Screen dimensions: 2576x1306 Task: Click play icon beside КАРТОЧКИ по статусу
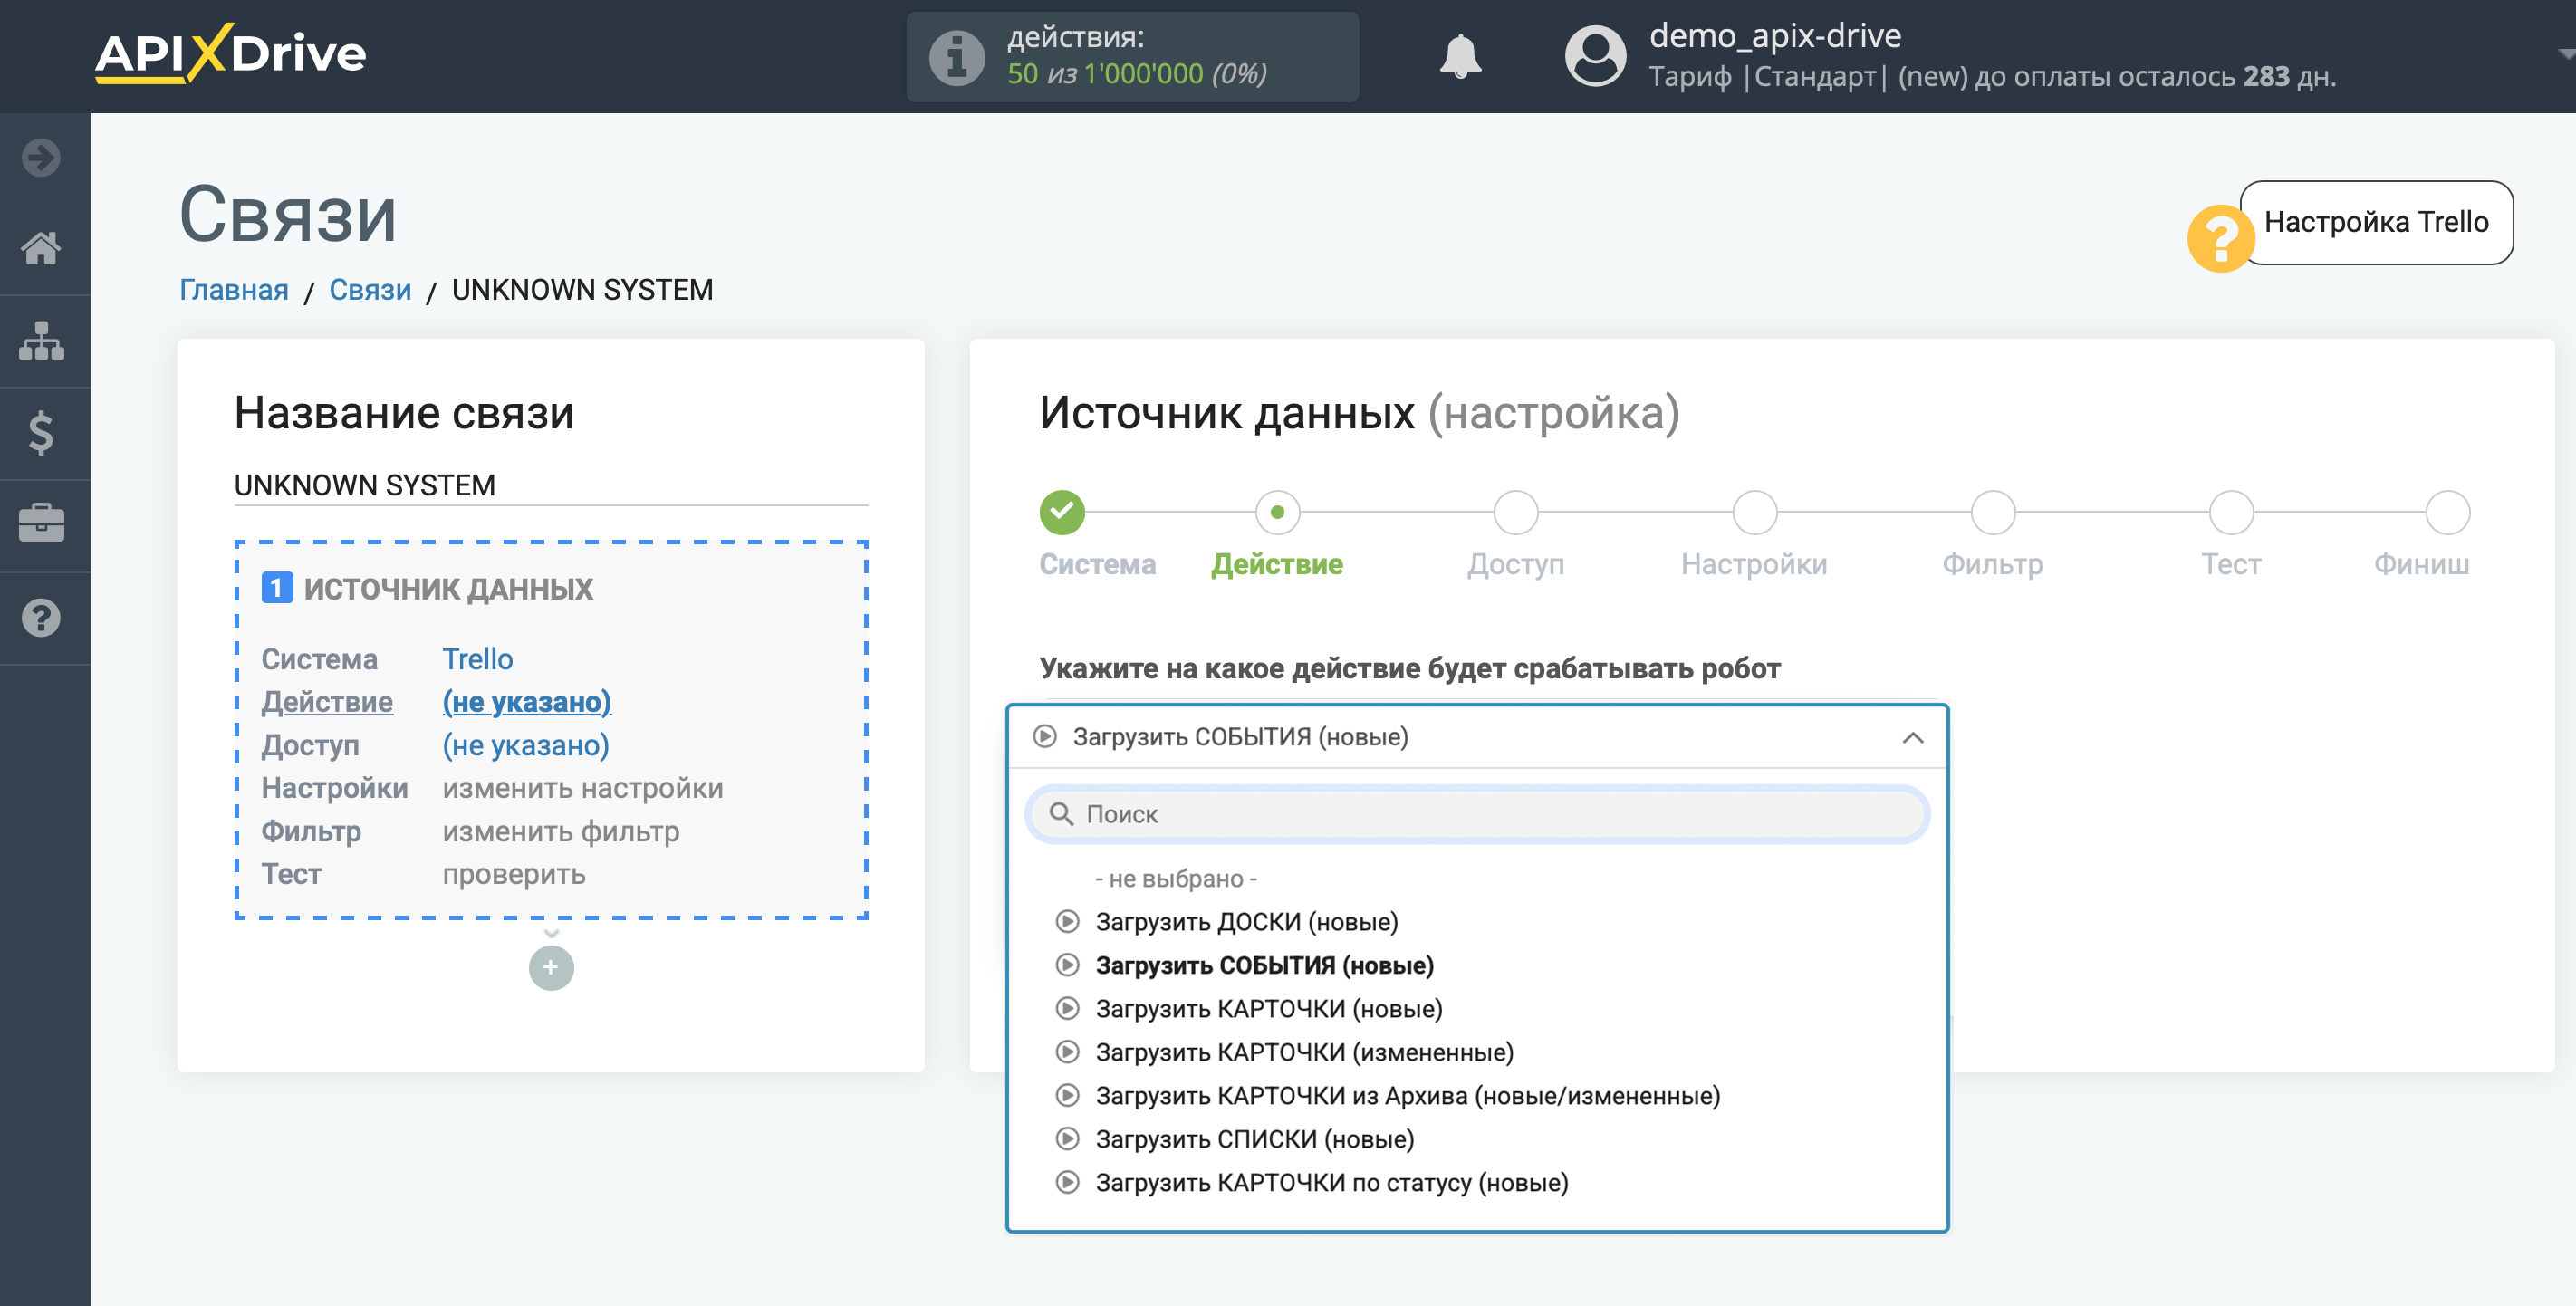pos(1067,1183)
